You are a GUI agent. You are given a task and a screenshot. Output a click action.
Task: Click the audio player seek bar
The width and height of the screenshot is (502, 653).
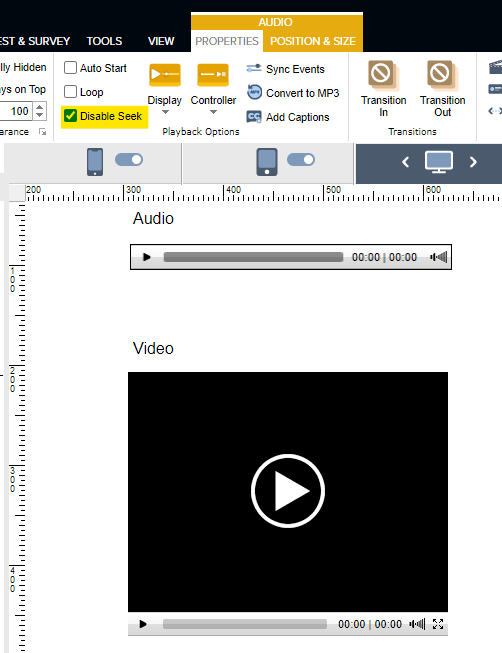tap(253, 257)
